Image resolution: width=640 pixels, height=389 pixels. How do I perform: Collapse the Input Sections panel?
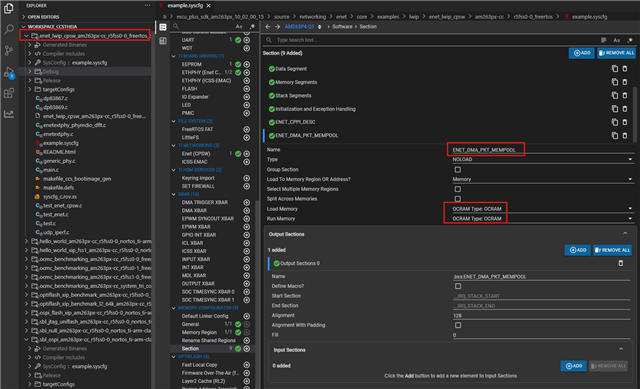pos(621,349)
